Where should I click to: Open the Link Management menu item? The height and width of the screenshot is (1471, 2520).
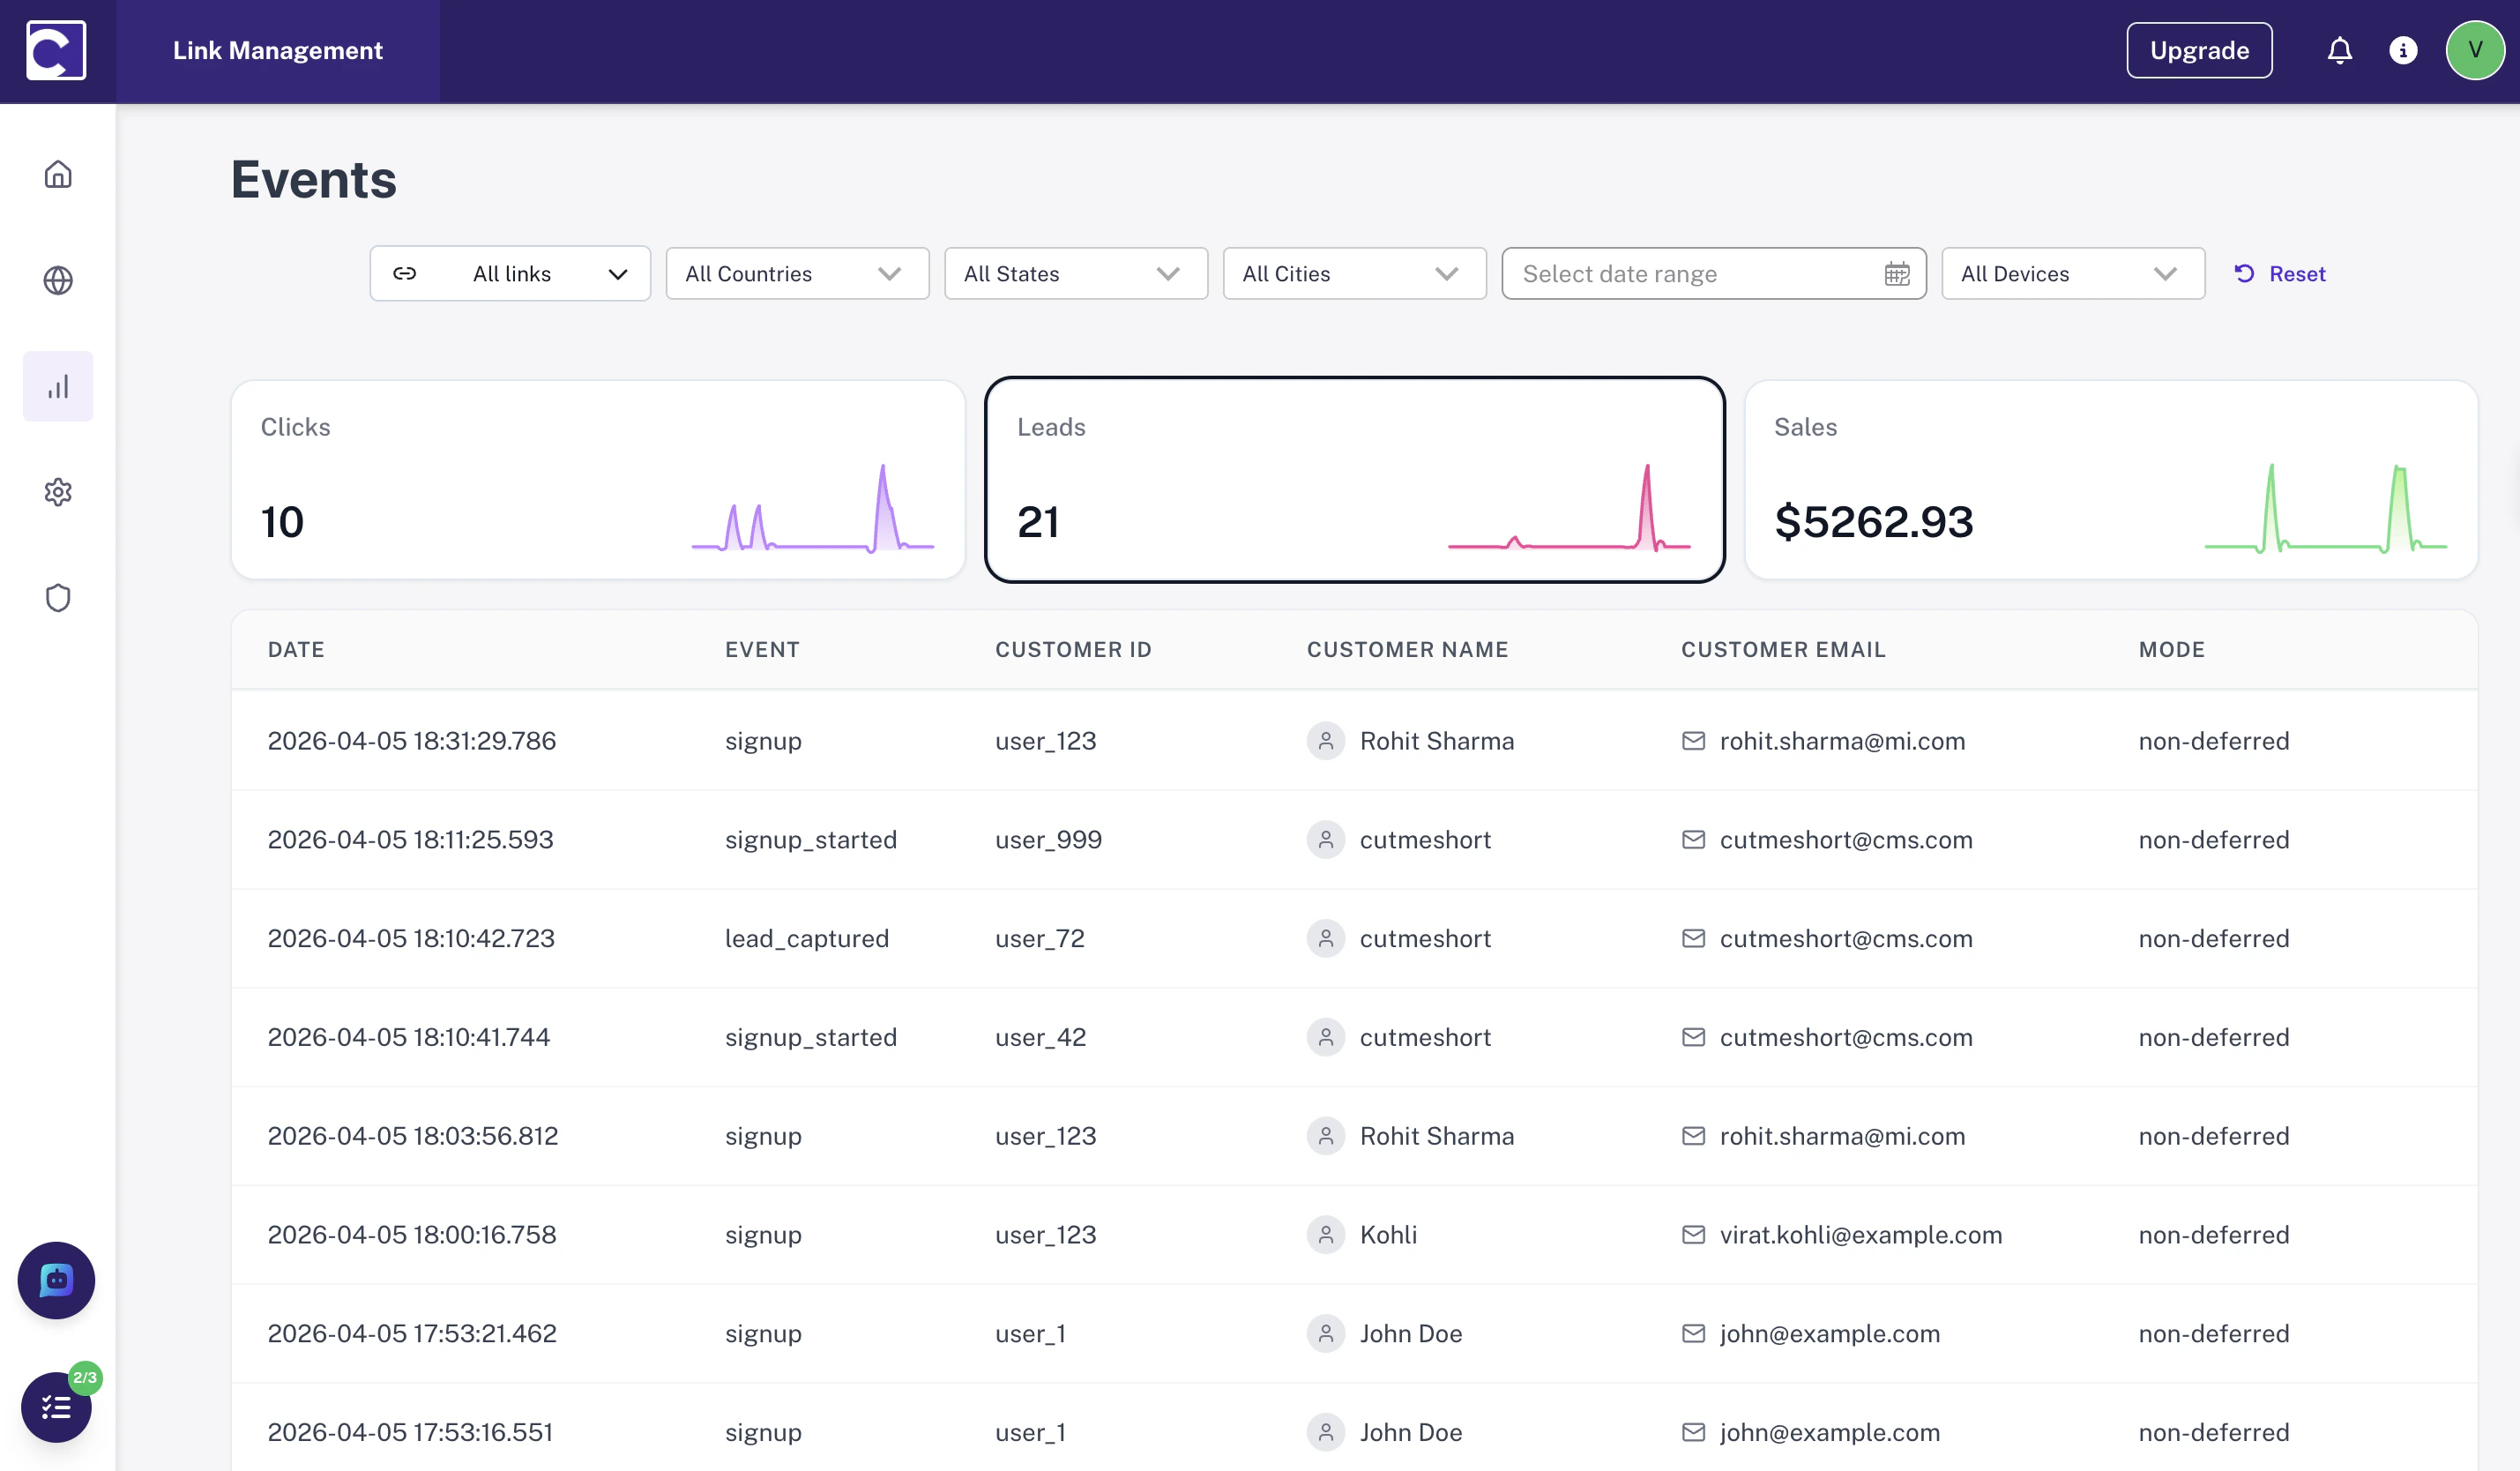click(278, 50)
